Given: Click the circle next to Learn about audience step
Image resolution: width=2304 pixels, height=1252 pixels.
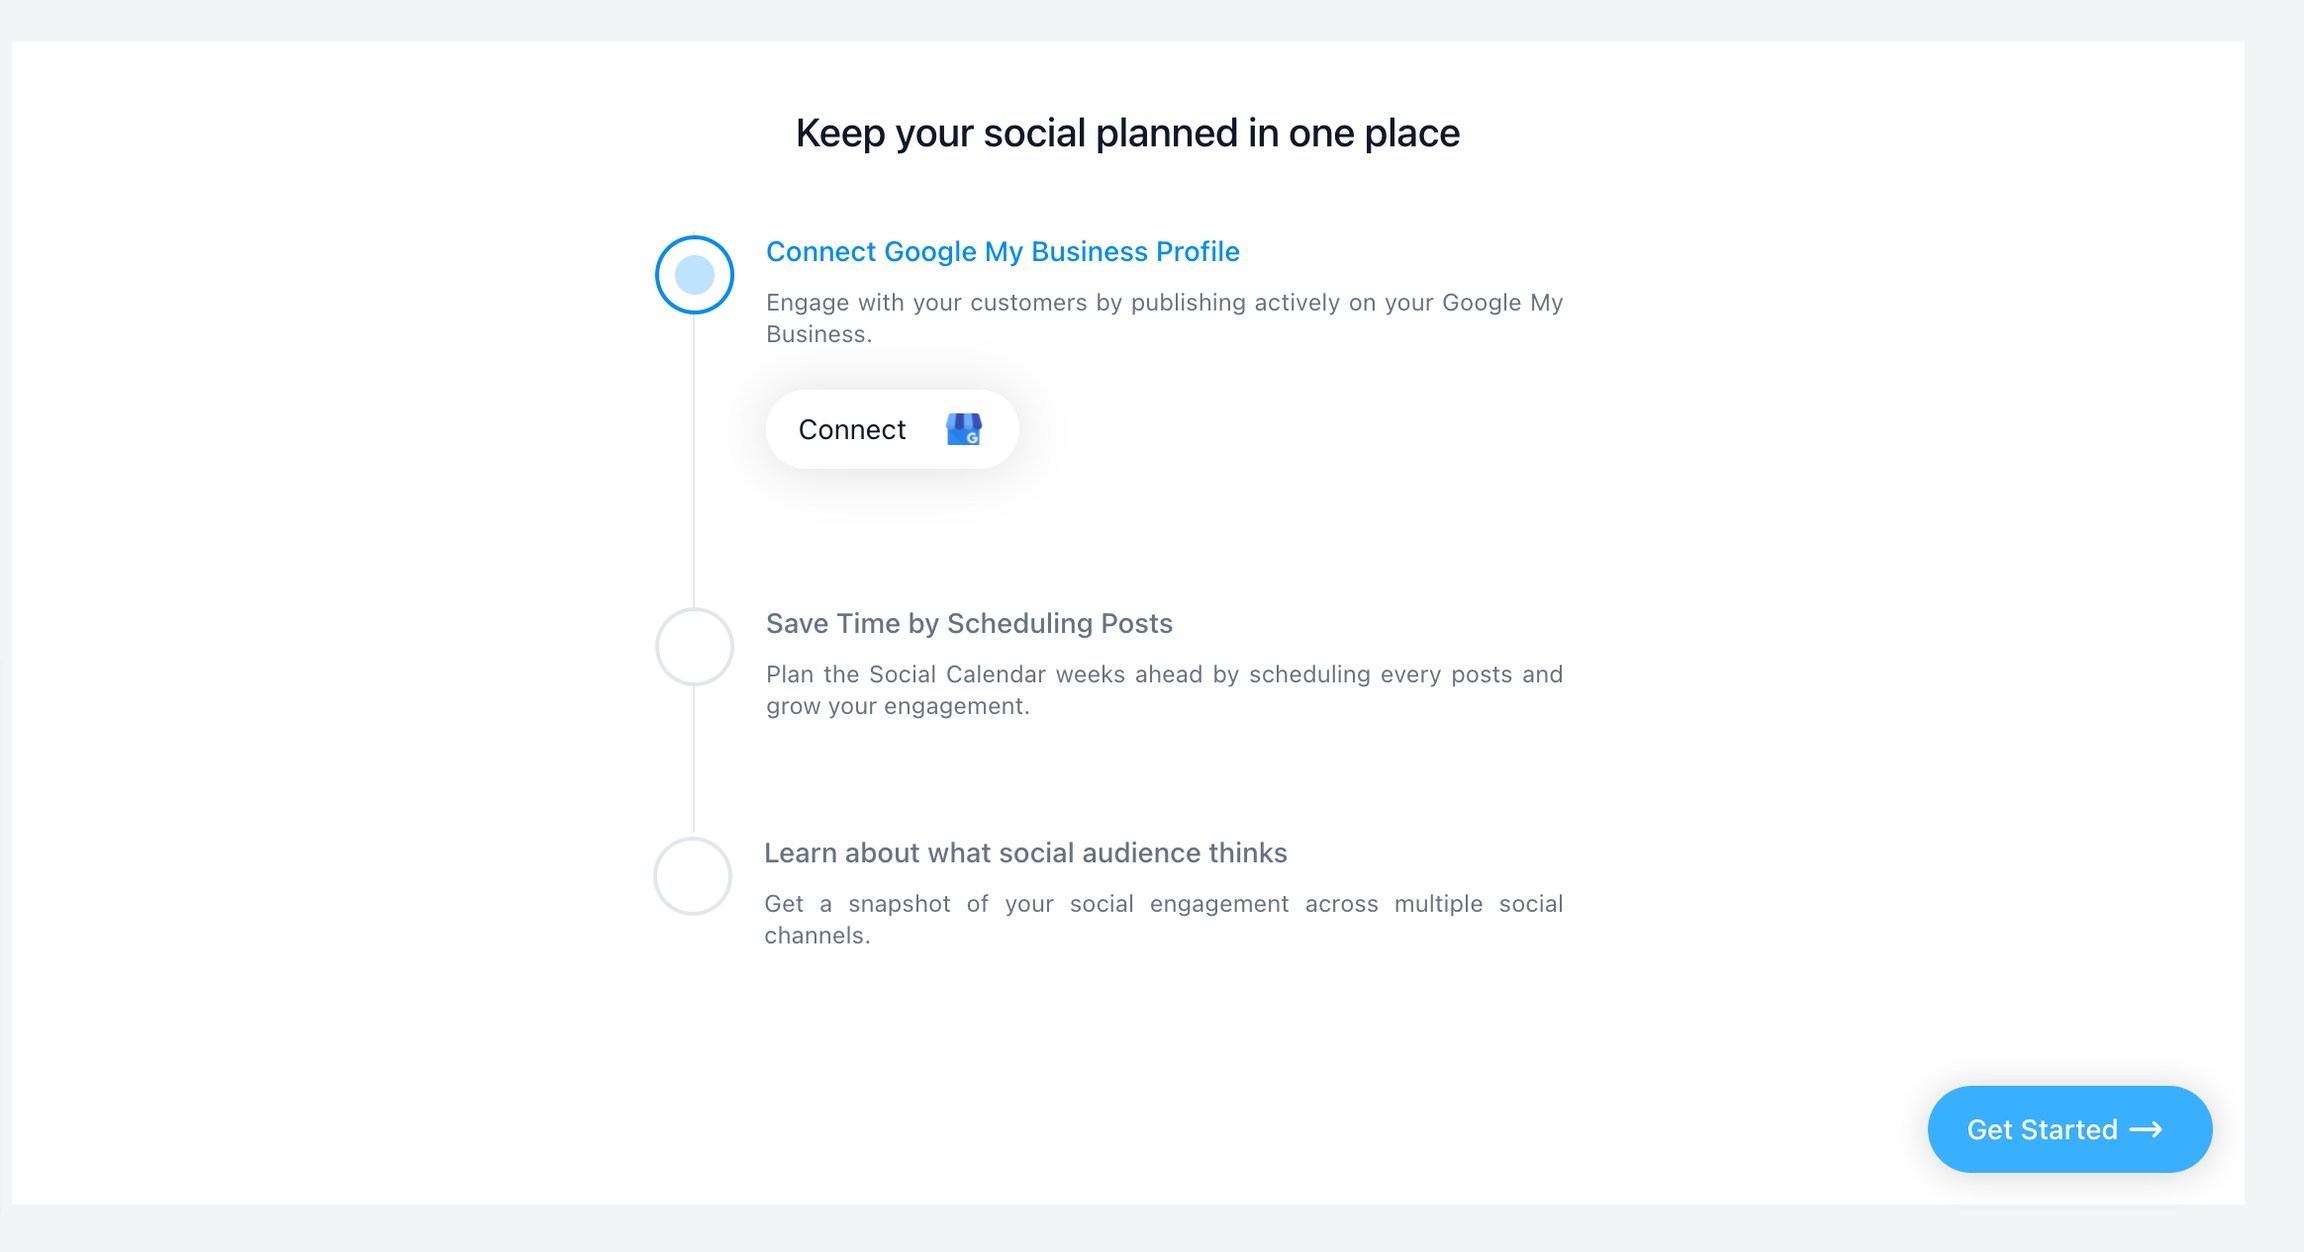Looking at the screenshot, I should click(x=693, y=875).
